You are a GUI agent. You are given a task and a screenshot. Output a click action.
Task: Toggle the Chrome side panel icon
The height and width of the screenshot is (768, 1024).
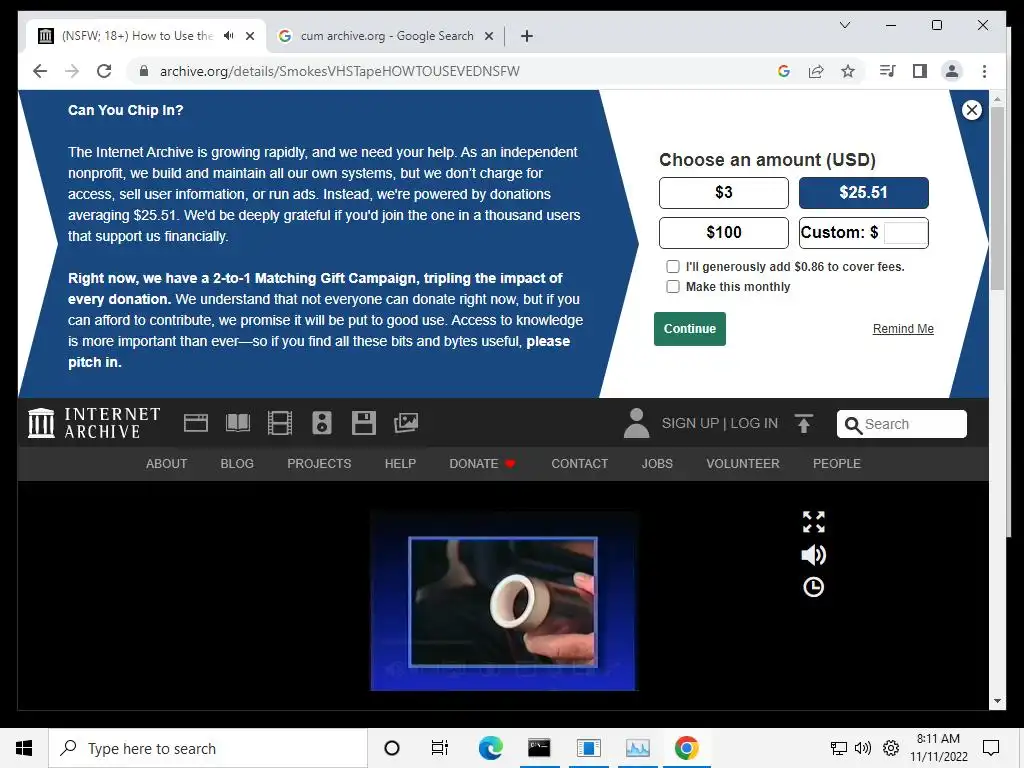pyautogui.click(x=920, y=71)
